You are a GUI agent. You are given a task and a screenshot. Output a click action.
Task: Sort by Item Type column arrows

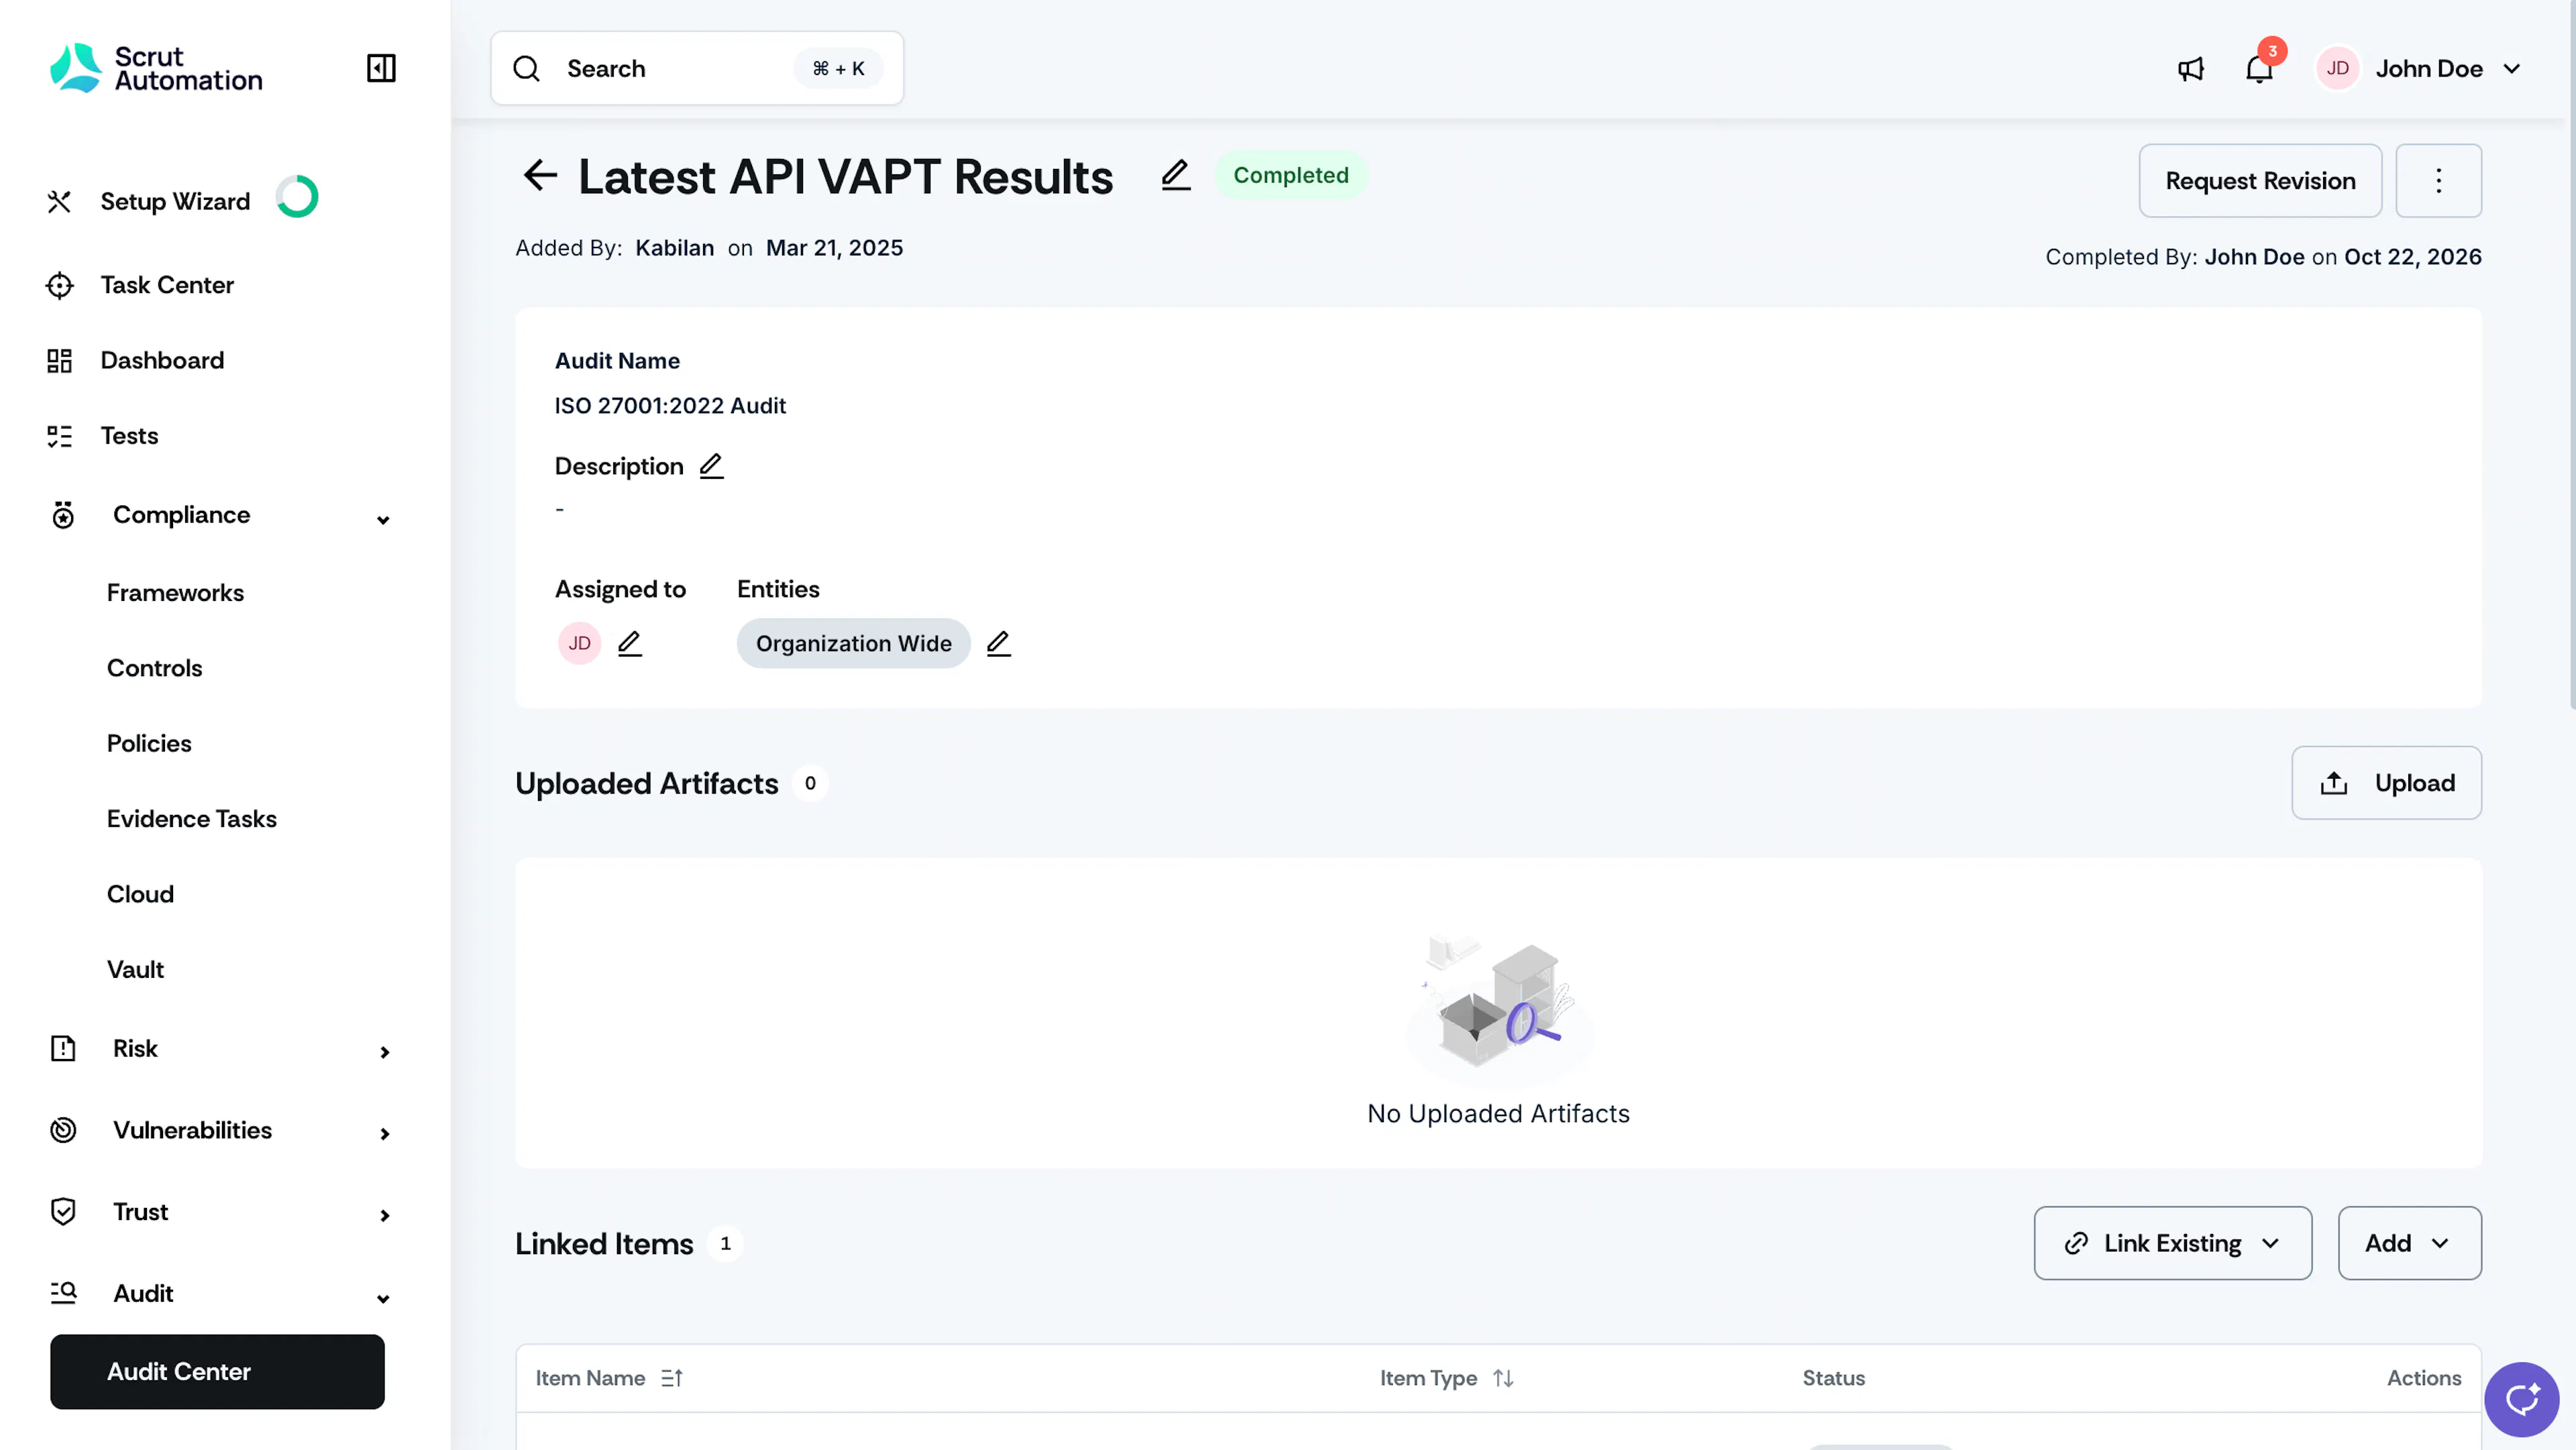(1503, 1378)
